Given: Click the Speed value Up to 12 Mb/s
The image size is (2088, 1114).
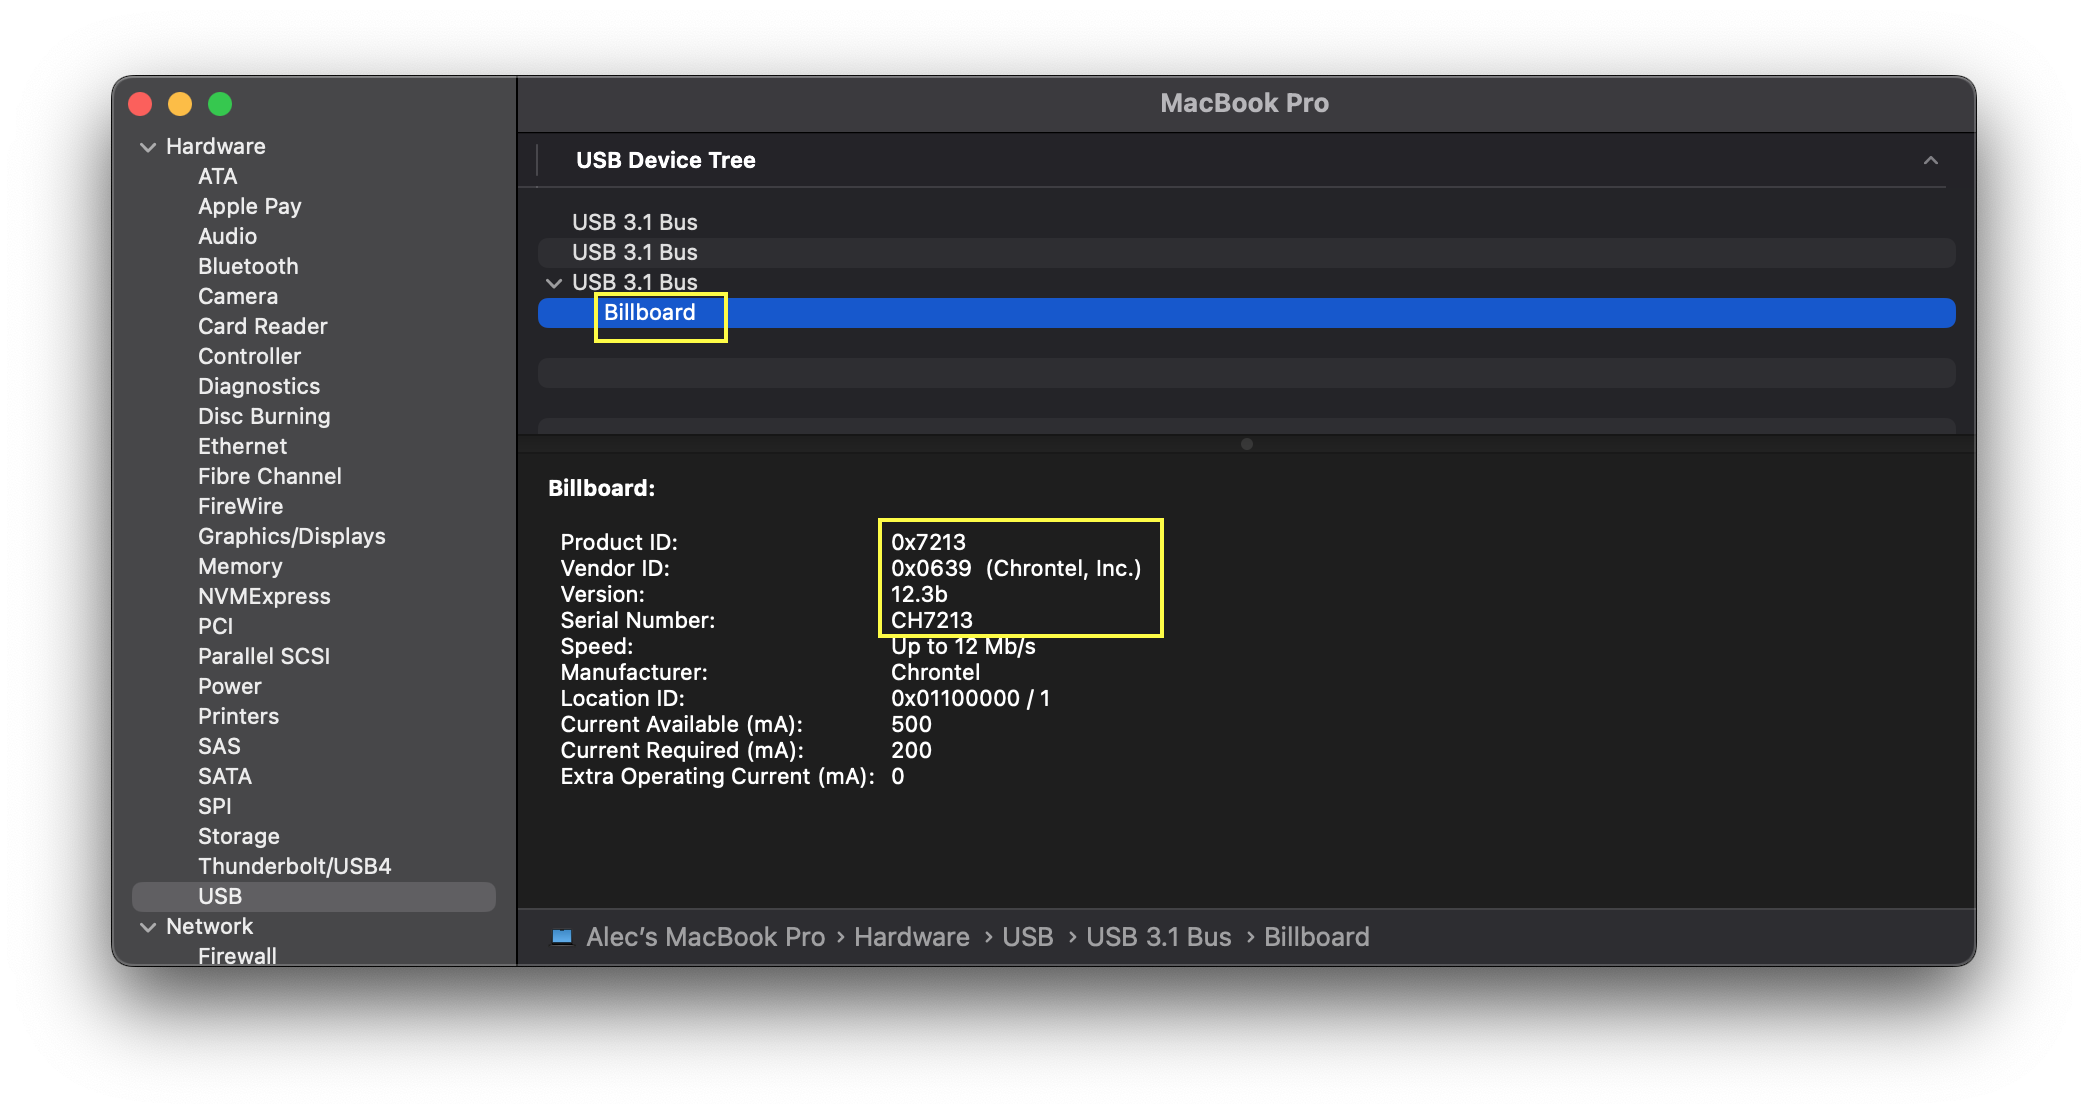Looking at the screenshot, I should click(x=963, y=646).
